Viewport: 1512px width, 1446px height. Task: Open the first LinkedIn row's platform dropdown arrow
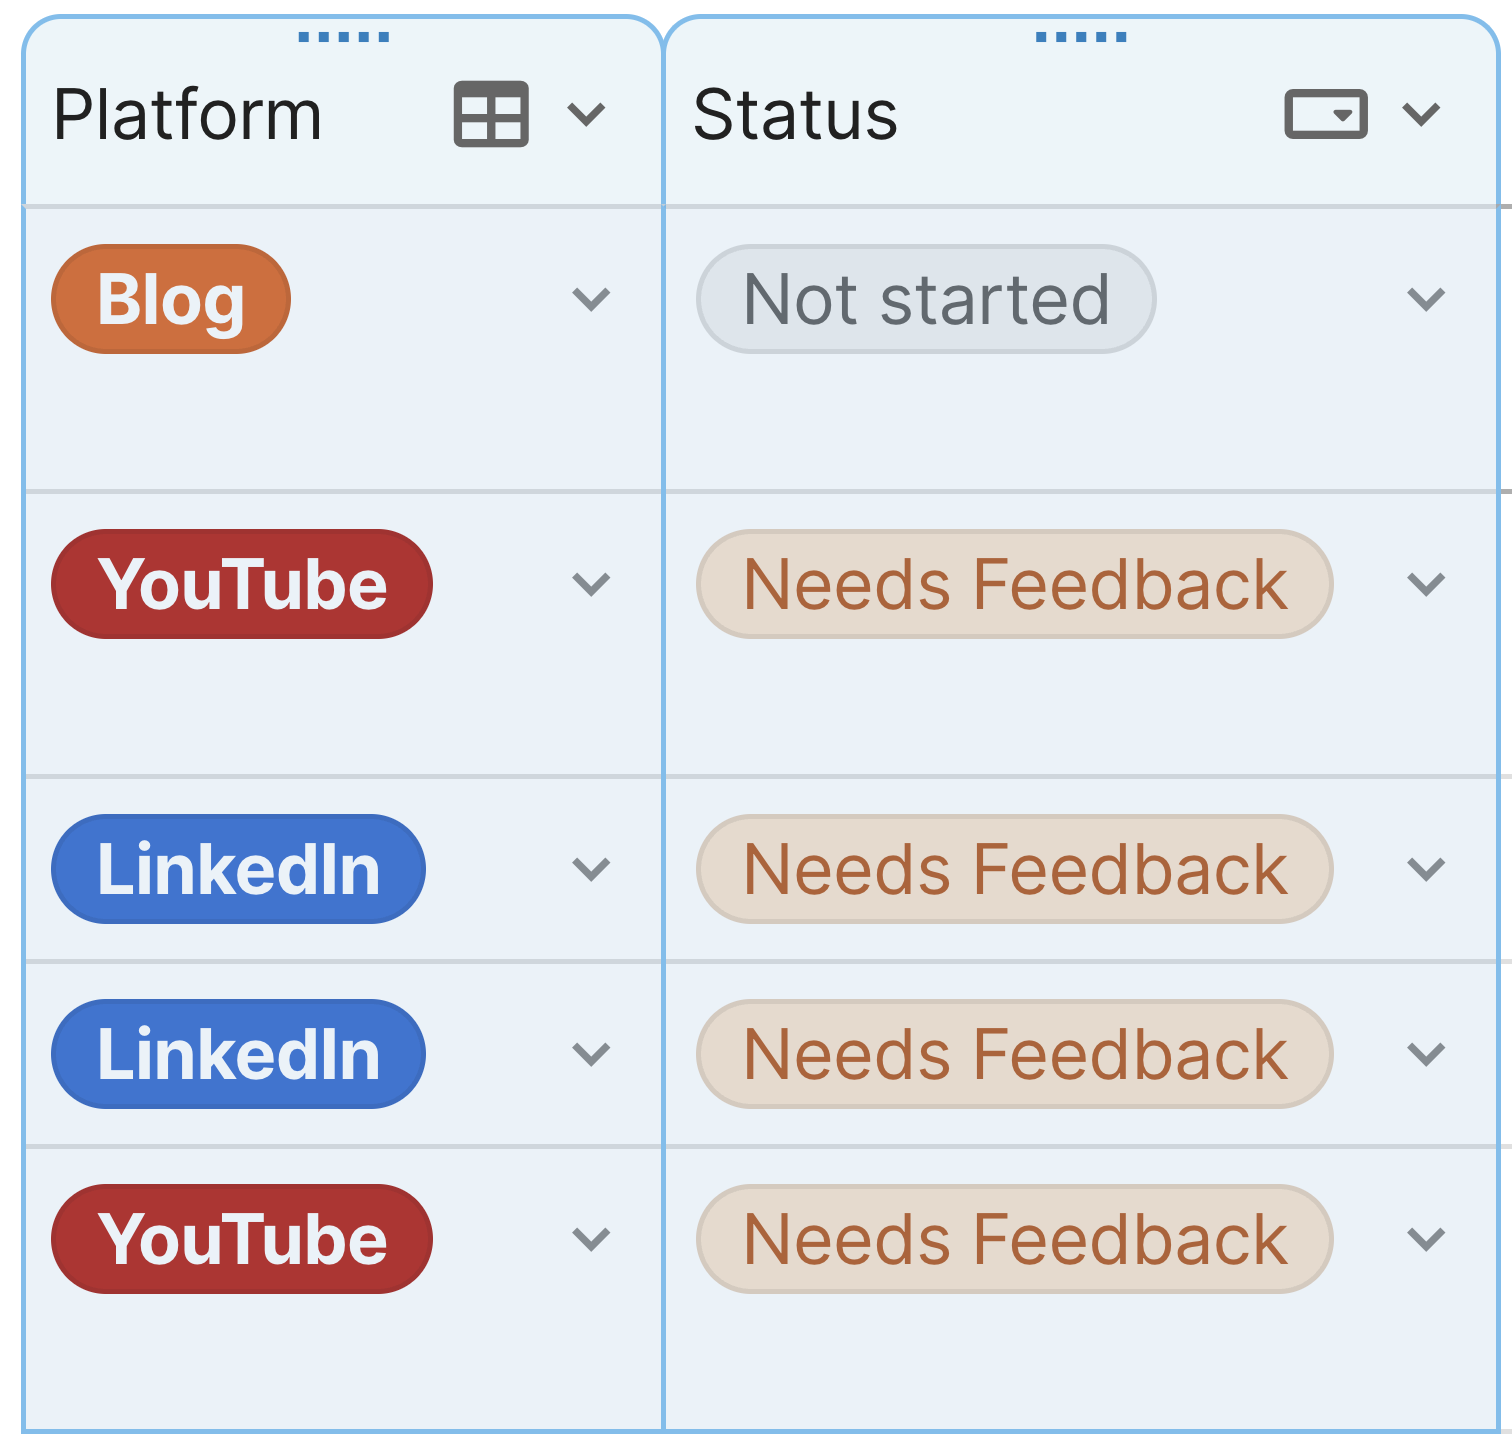point(591,869)
